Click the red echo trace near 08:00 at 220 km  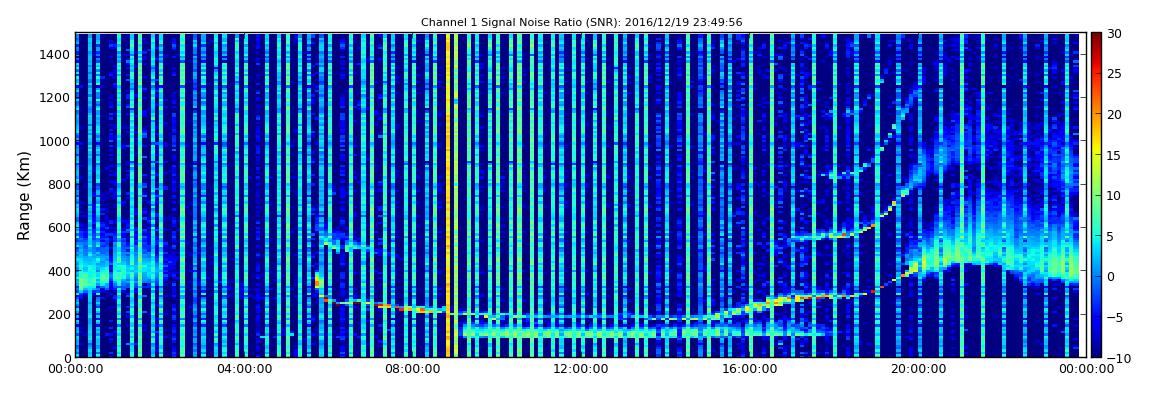click(421, 309)
